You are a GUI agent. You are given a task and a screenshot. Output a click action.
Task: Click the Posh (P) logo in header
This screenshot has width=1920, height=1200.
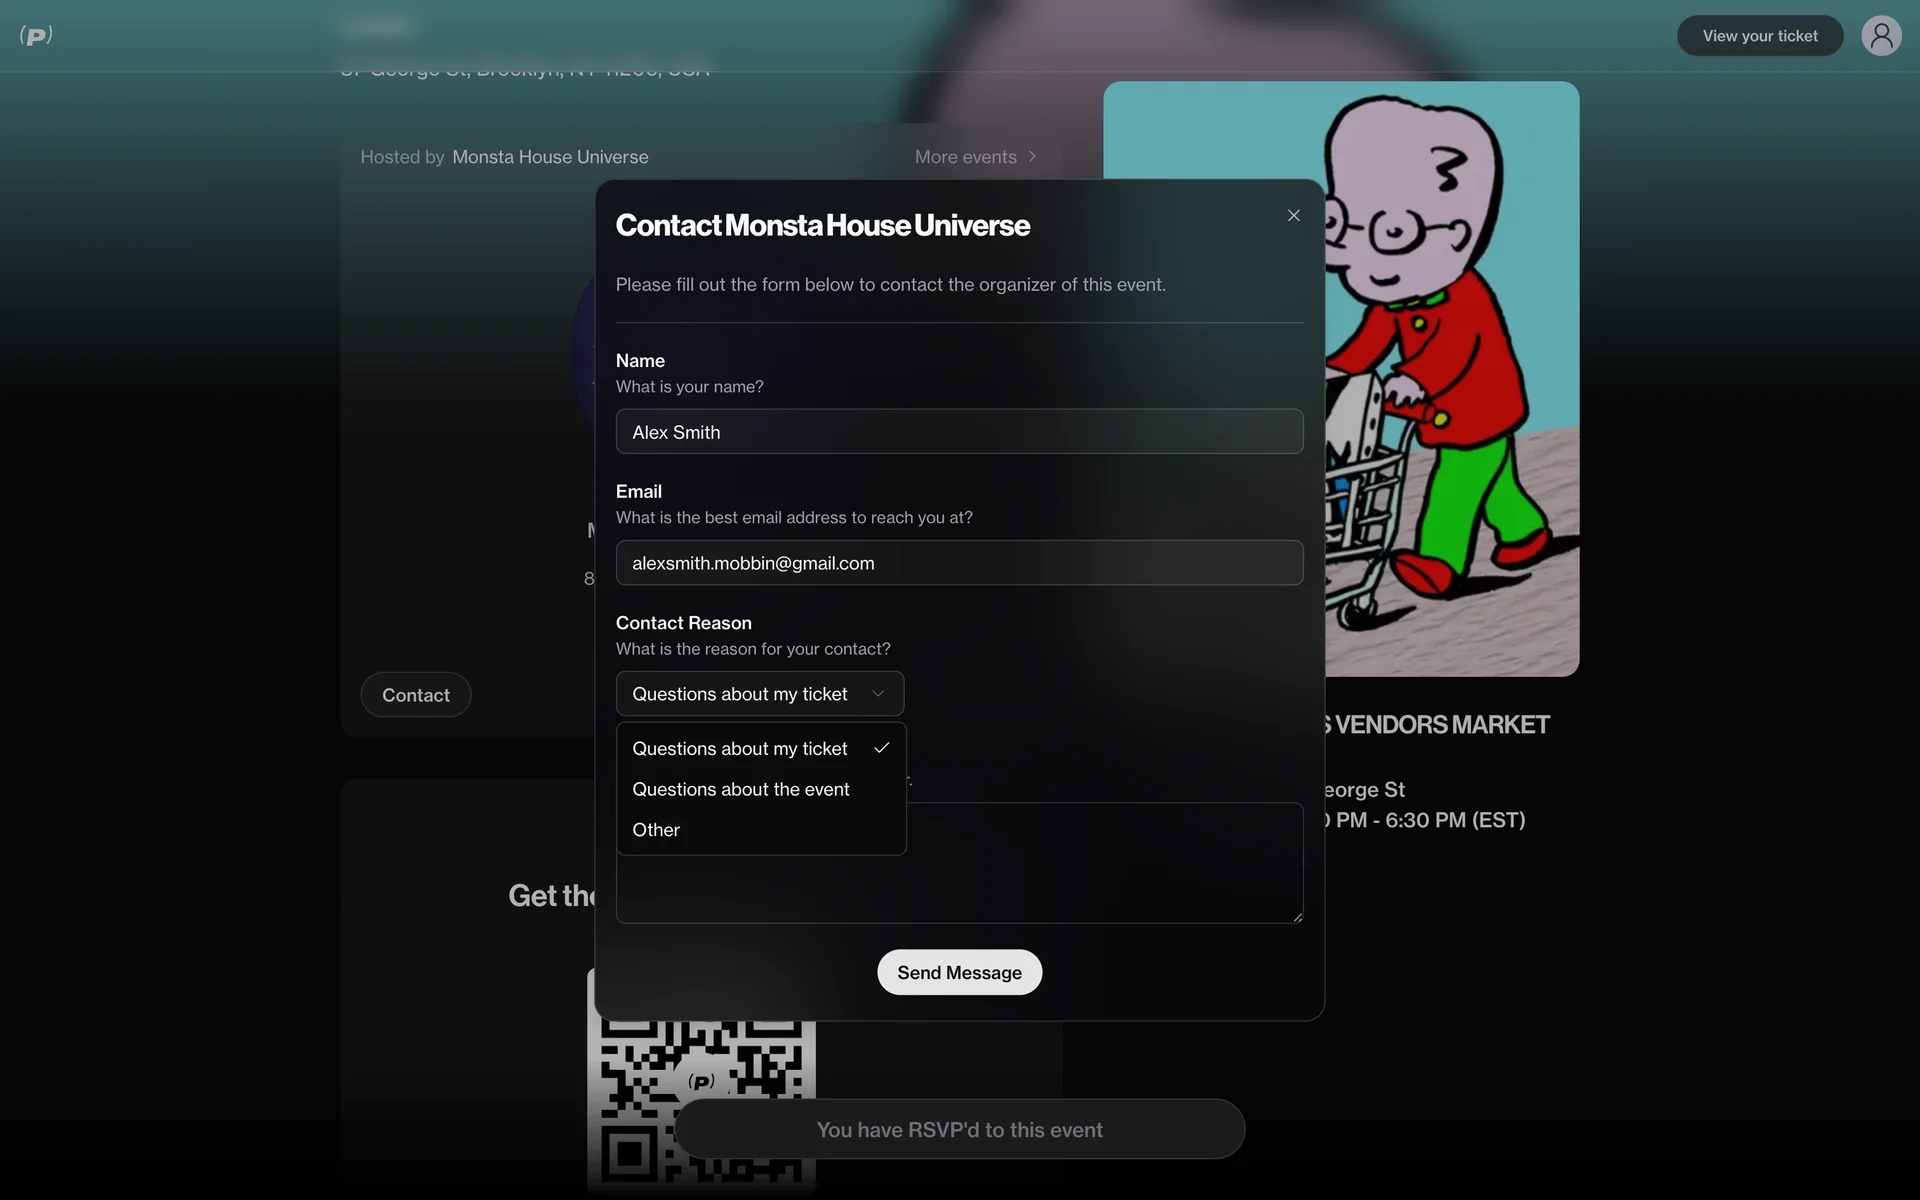coord(36,36)
